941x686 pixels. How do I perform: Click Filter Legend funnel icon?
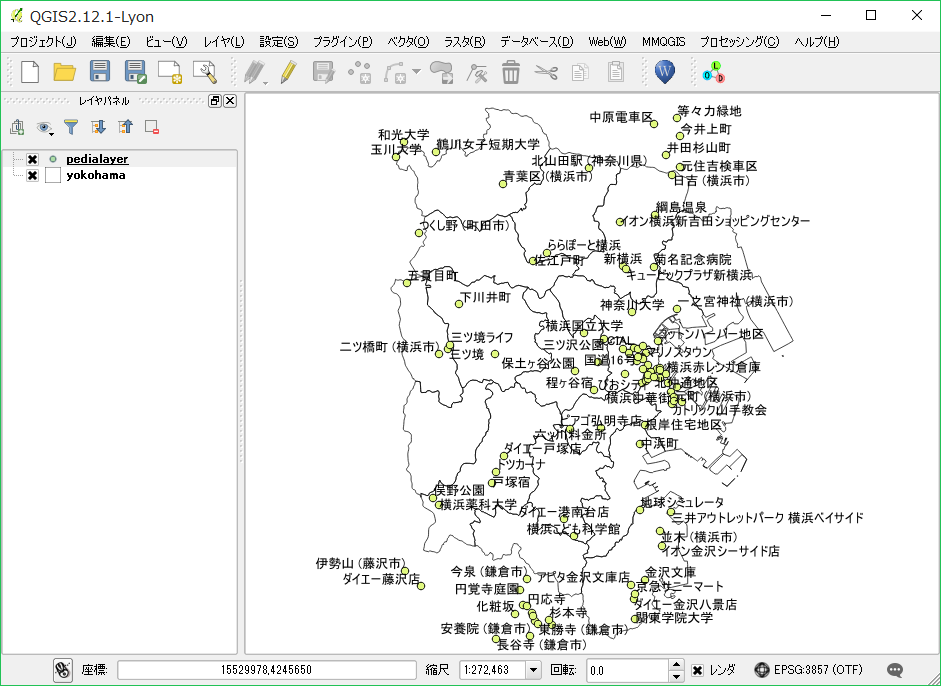[x=71, y=127]
